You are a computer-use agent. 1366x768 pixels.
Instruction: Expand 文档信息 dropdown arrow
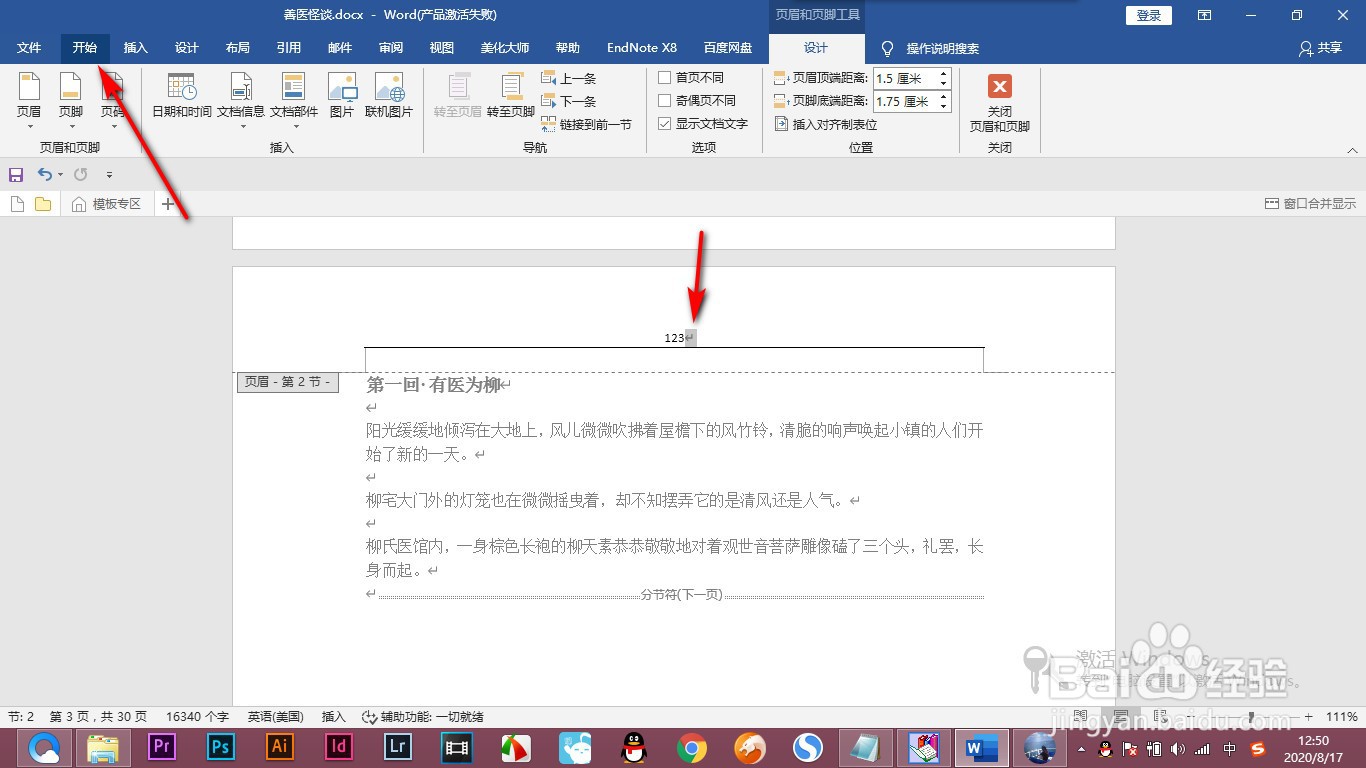[x=241, y=127]
